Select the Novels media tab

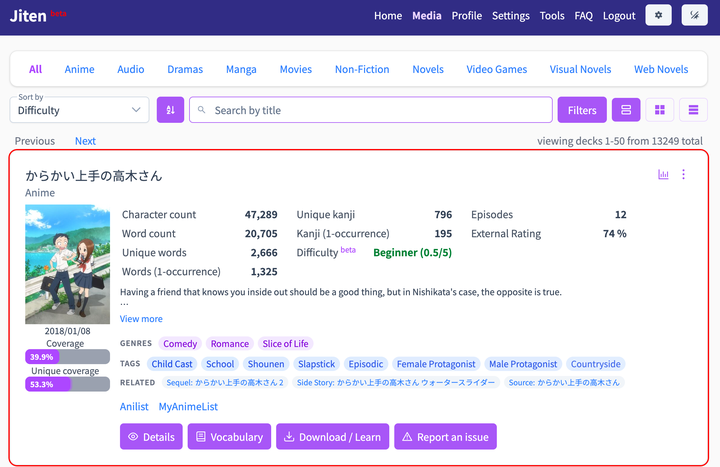point(428,69)
